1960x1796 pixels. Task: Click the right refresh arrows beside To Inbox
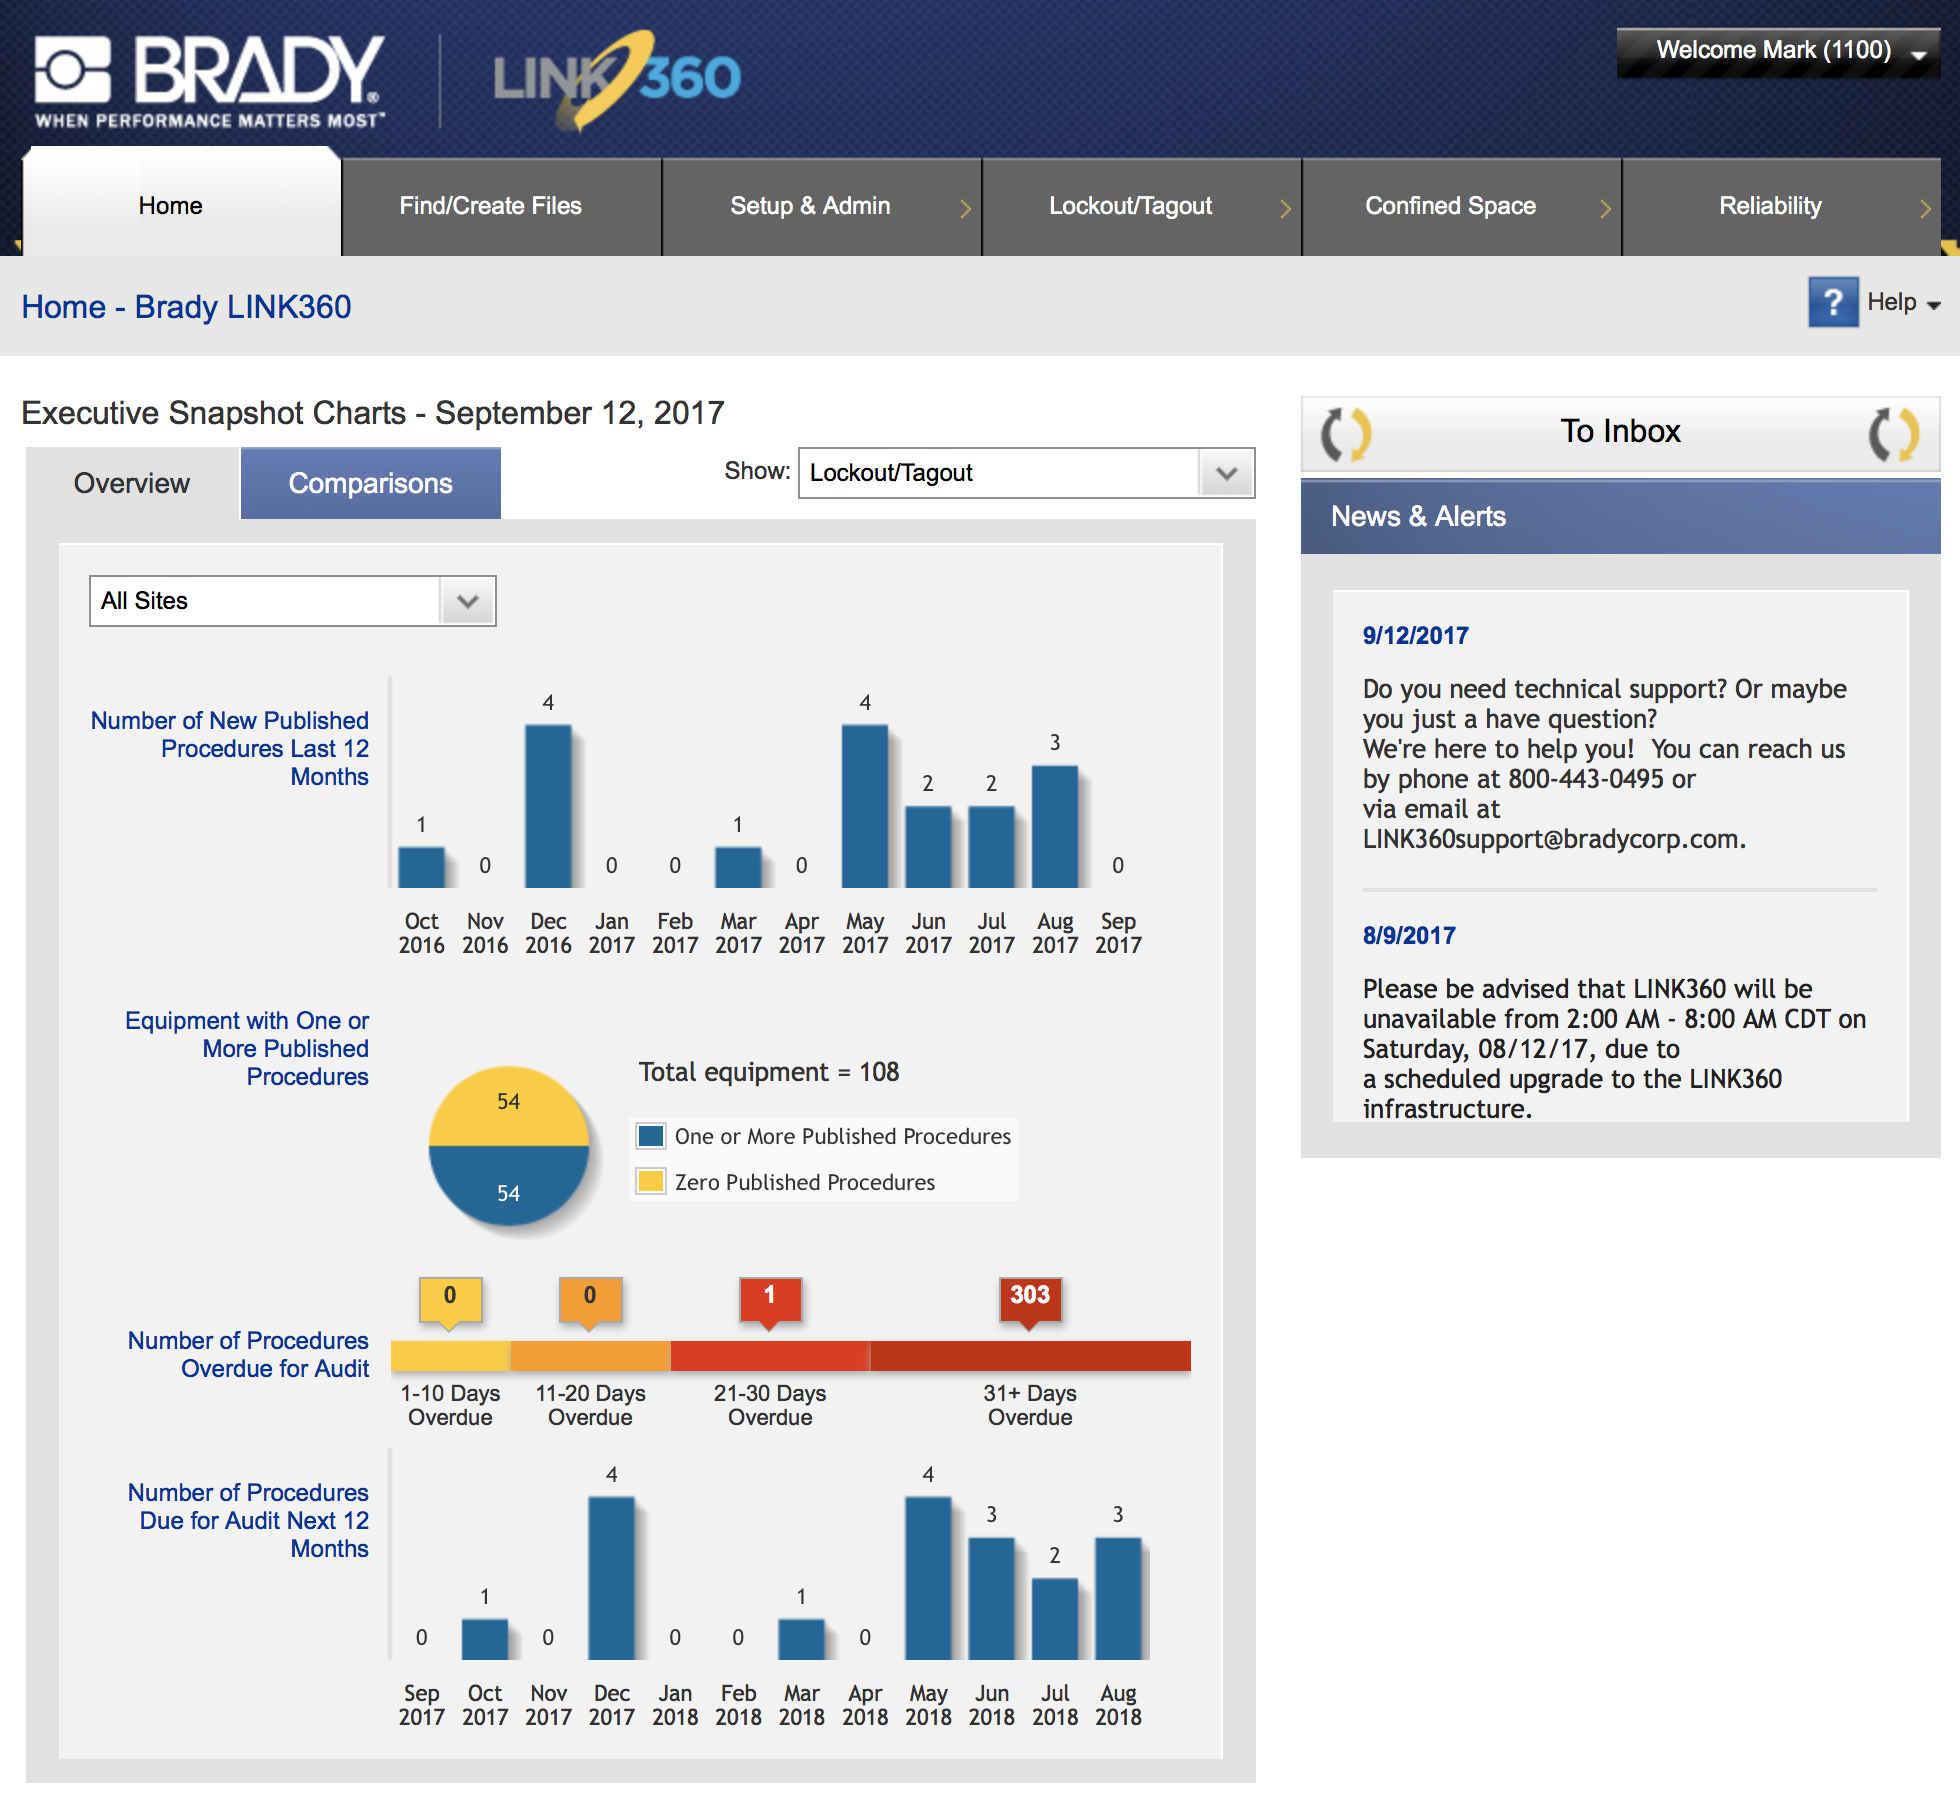click(1894, 433)
